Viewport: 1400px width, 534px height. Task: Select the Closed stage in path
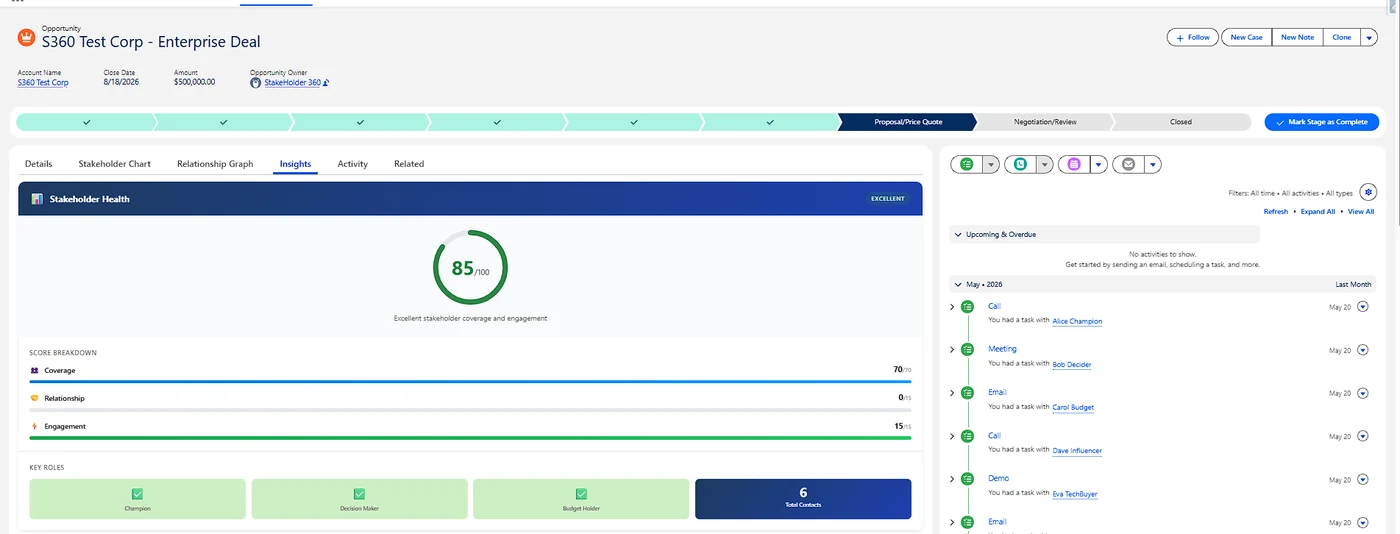tap(1181, 122)
